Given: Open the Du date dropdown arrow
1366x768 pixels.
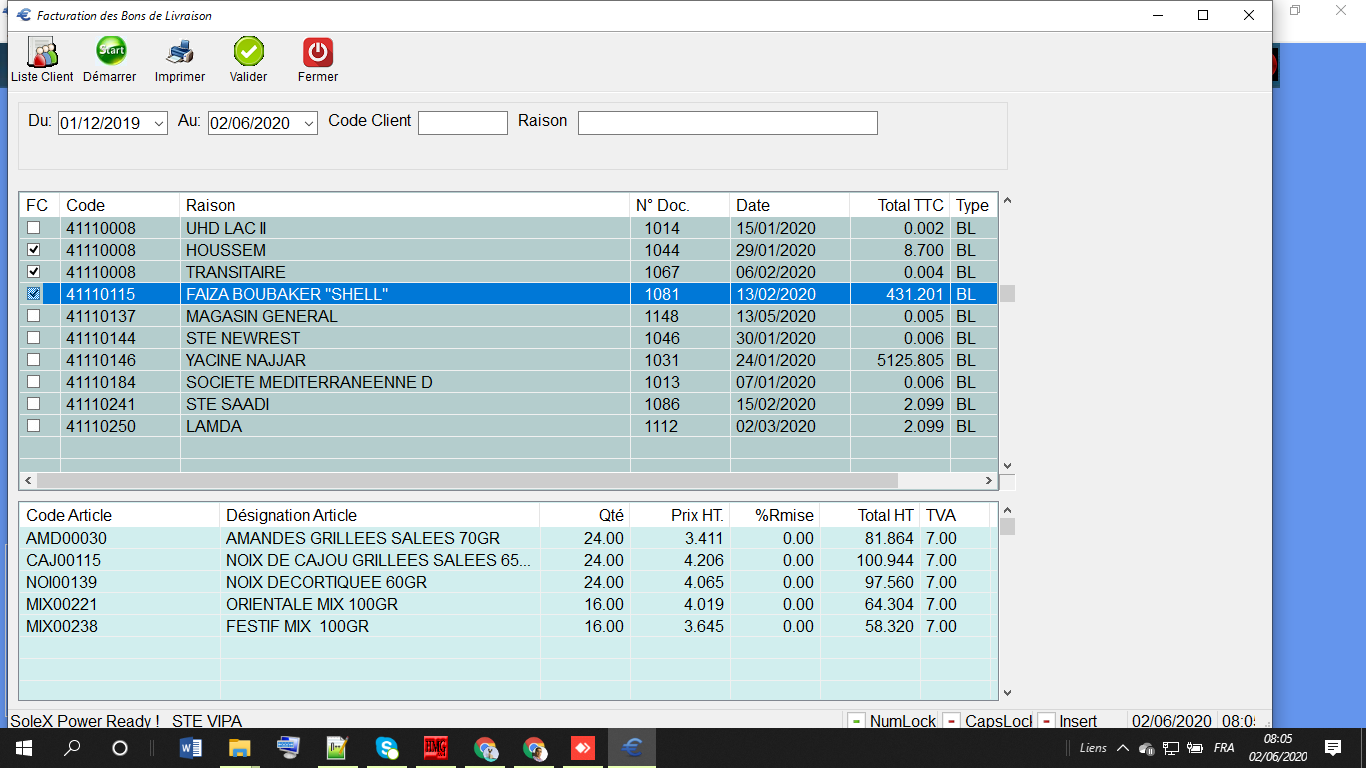Looking at the screenshot, I should pyautogui.click(x=158, y=123).
